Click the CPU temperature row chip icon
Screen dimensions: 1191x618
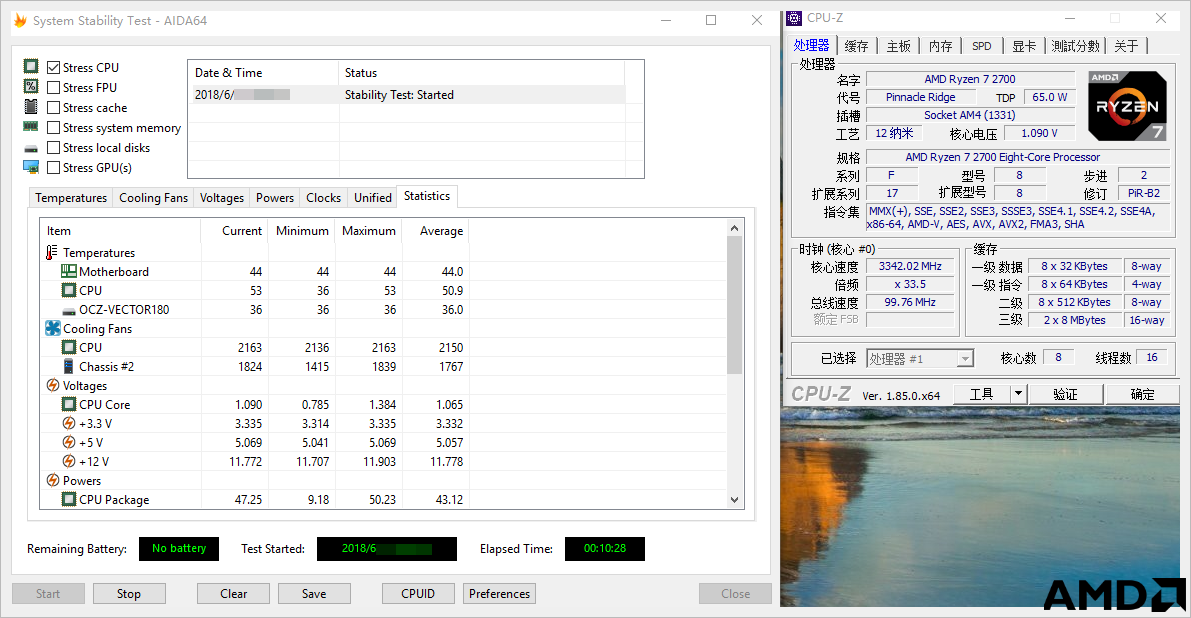tap(68, 290)
